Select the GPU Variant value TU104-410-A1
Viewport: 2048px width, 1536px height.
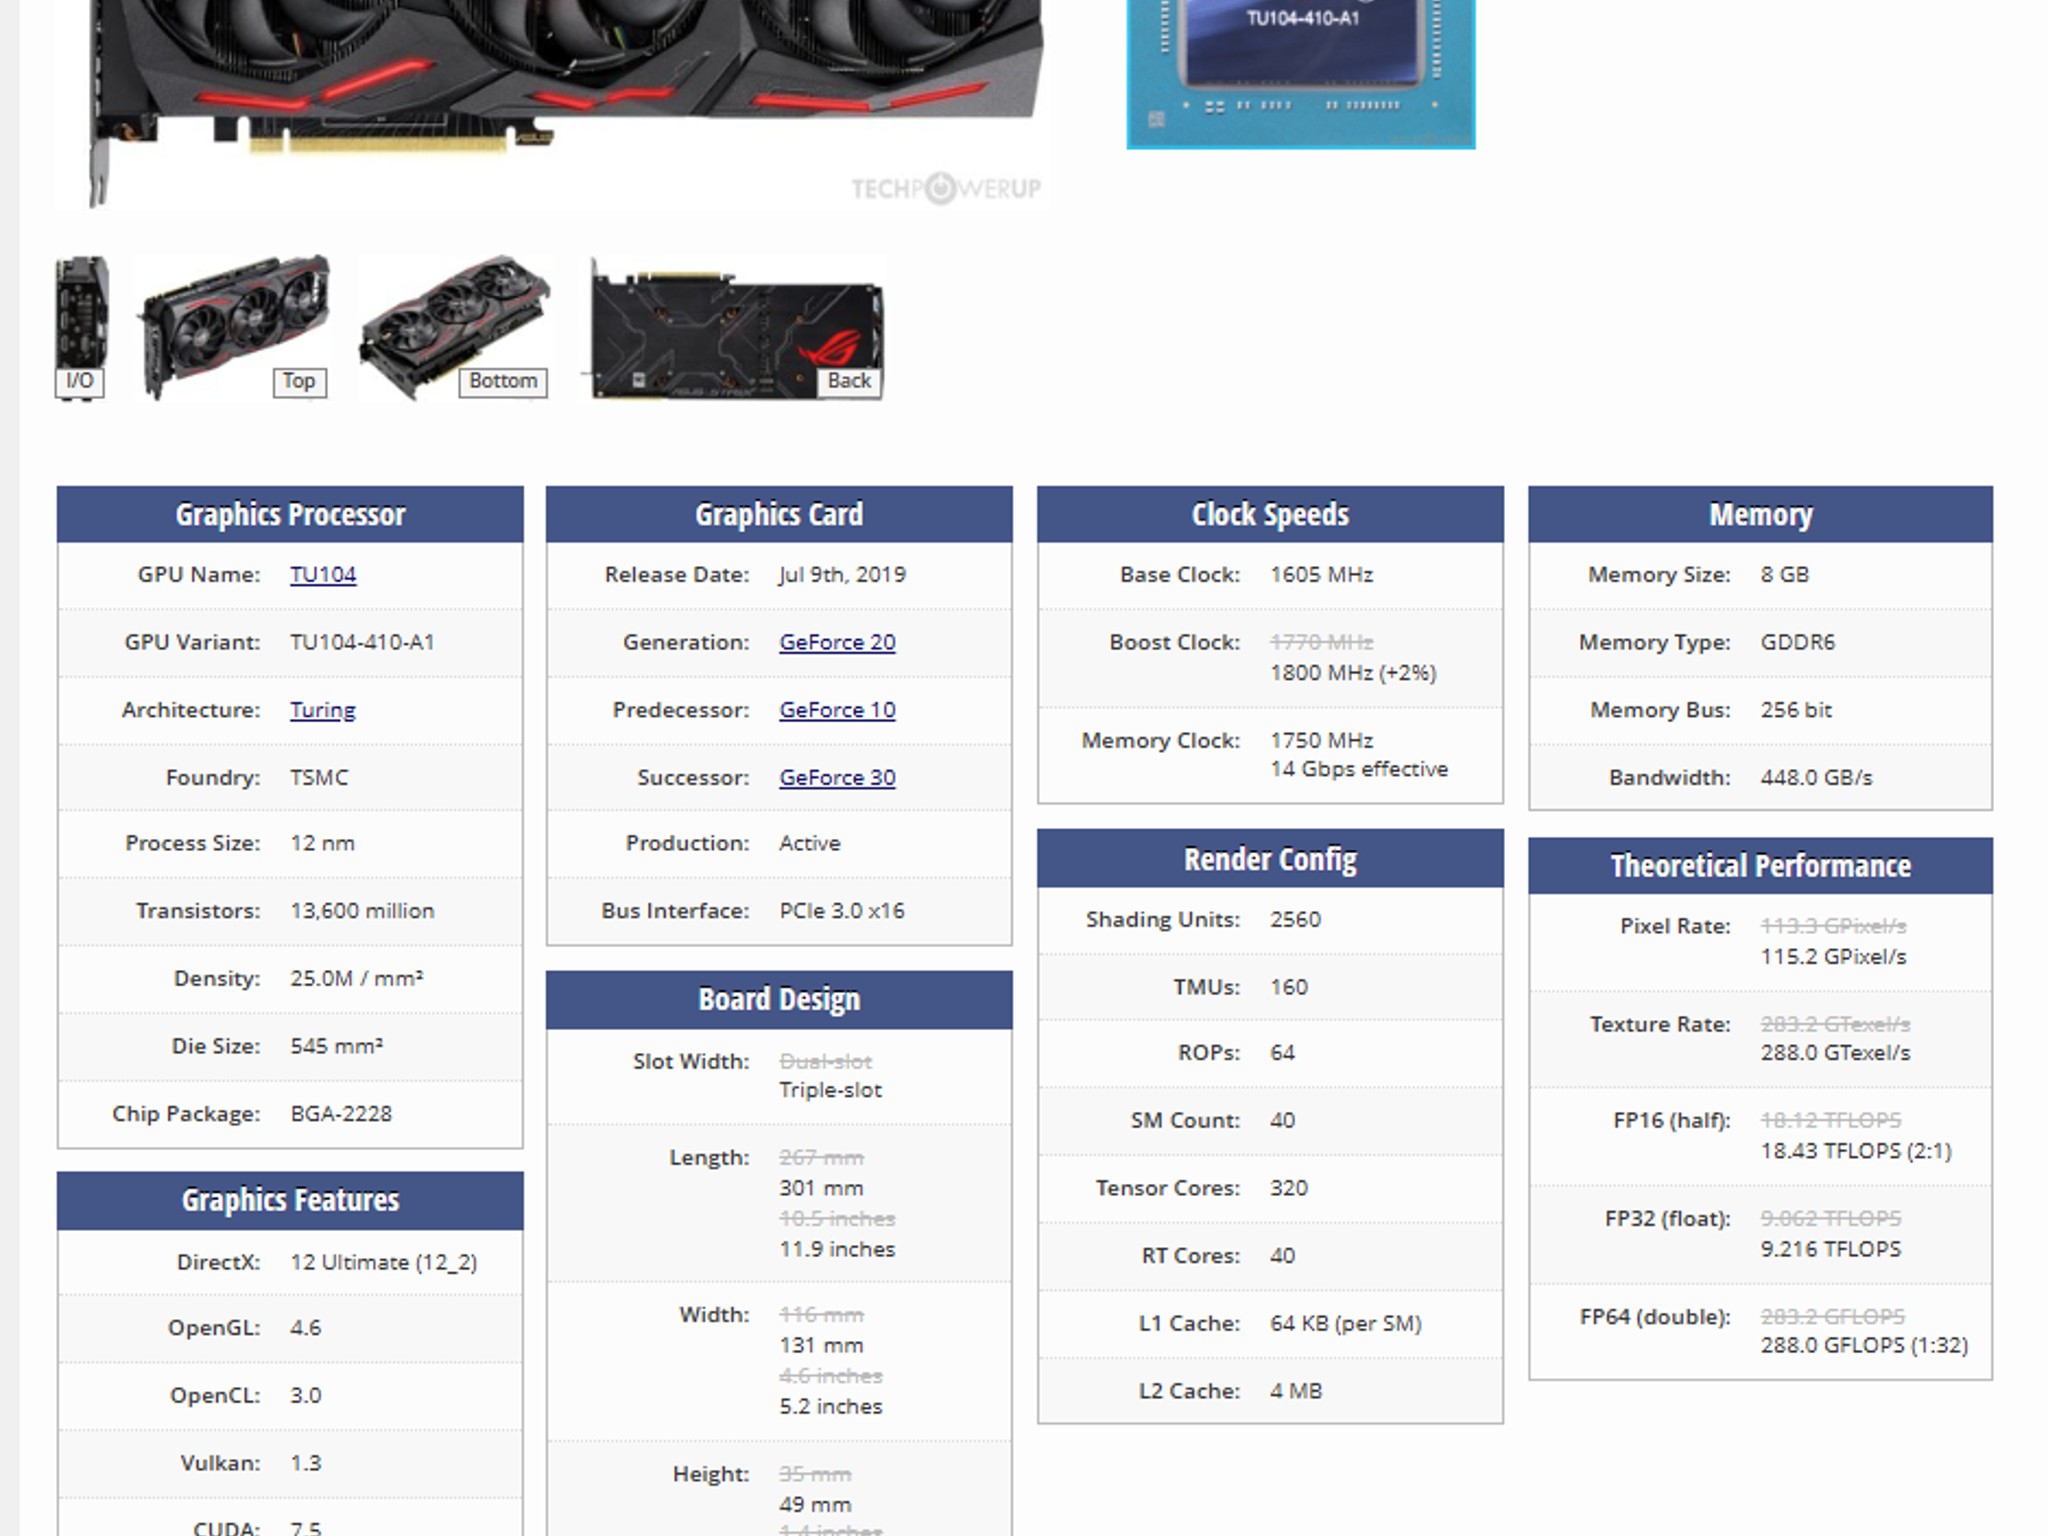pos(362,642)
